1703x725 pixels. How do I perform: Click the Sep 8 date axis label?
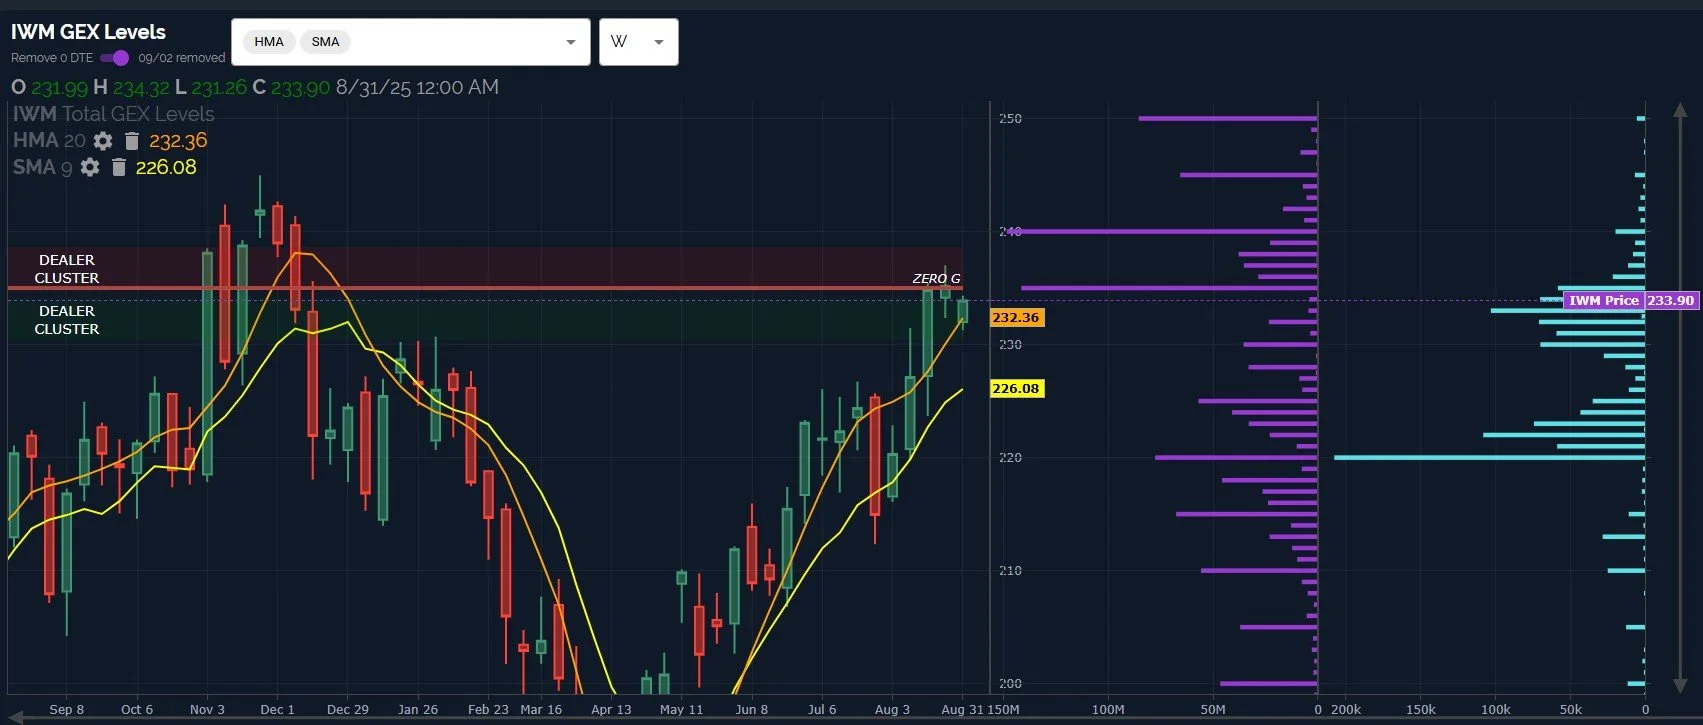pyautogui.click(x=67, y=709)
